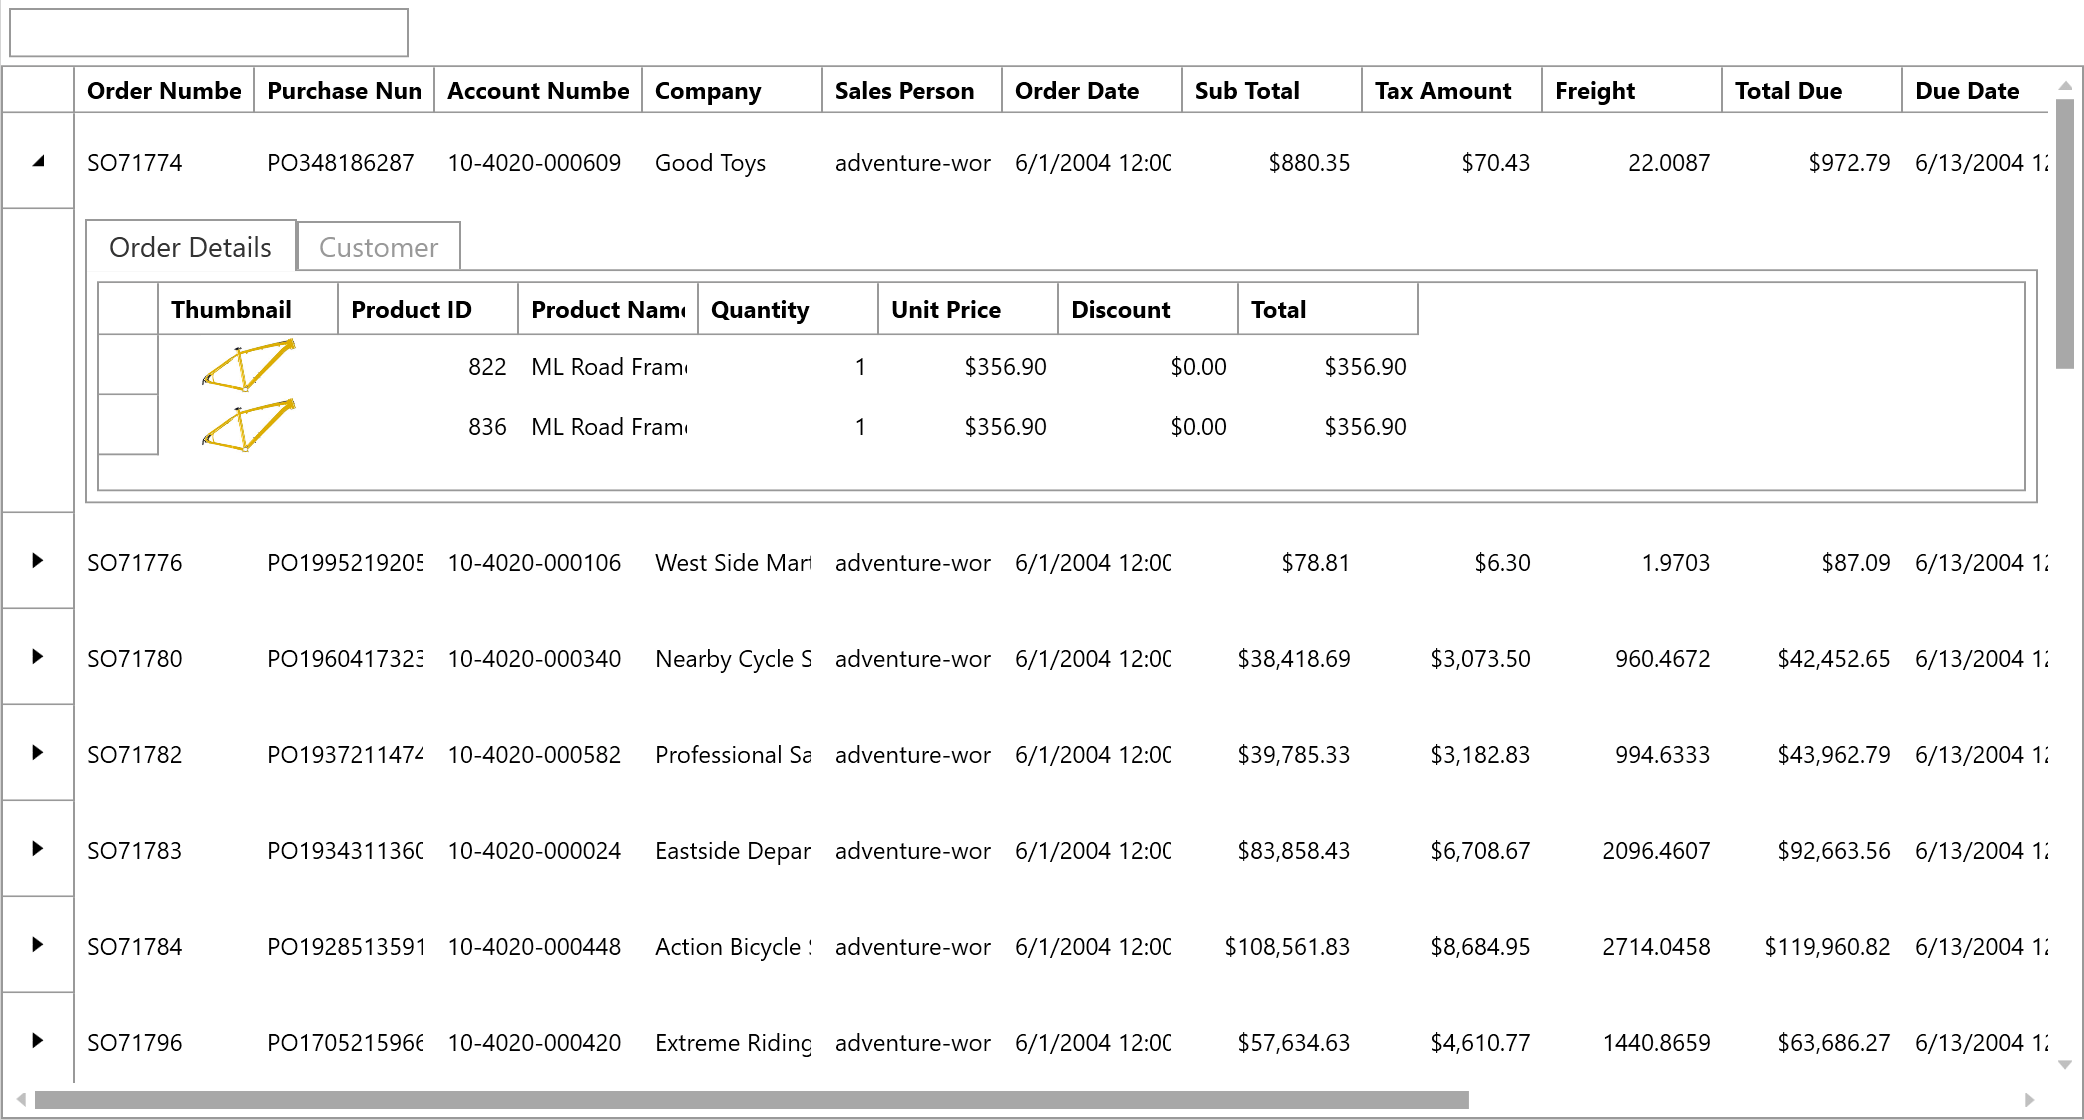Sort by the Order Number column

point(163,90)
